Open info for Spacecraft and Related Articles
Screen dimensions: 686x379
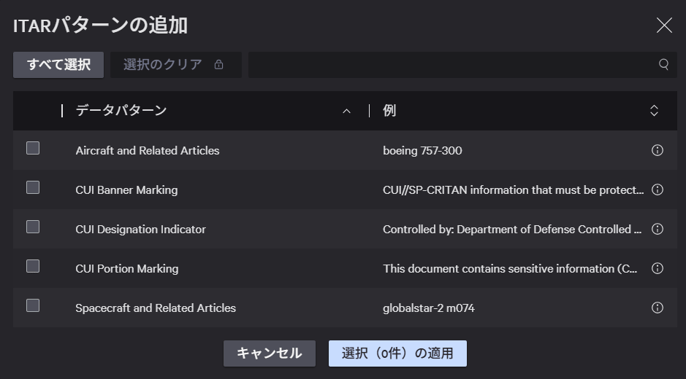point(657,308)
